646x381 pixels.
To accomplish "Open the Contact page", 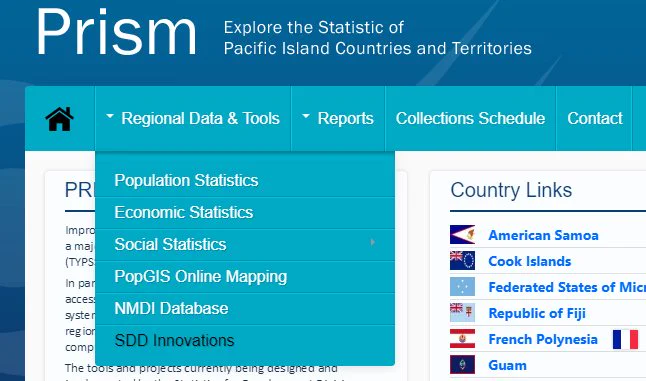I will 595,119.
